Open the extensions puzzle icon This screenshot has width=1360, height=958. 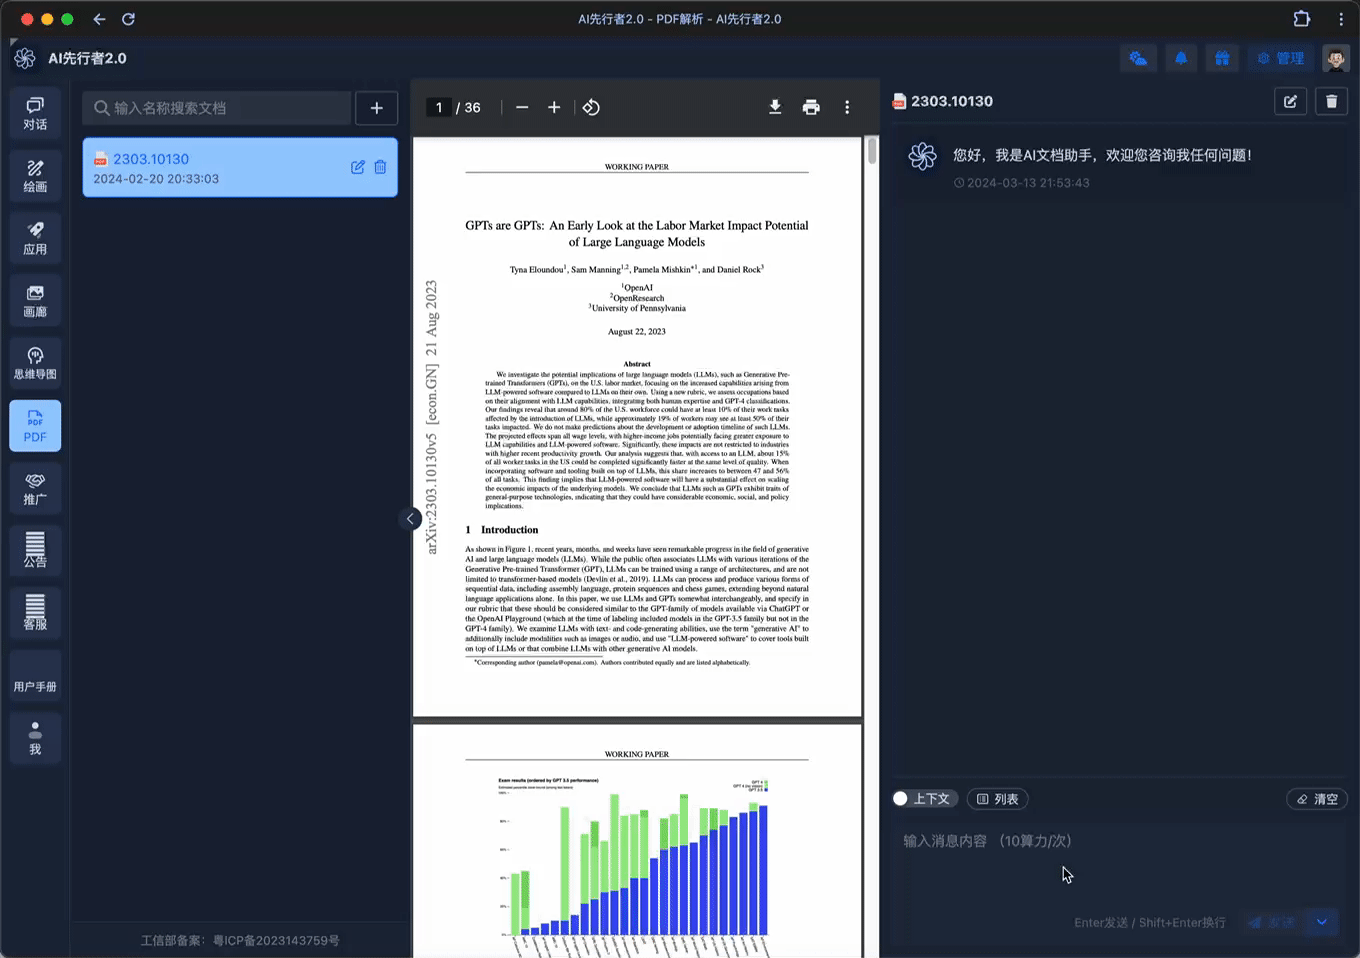click(x=1301, y=19)
